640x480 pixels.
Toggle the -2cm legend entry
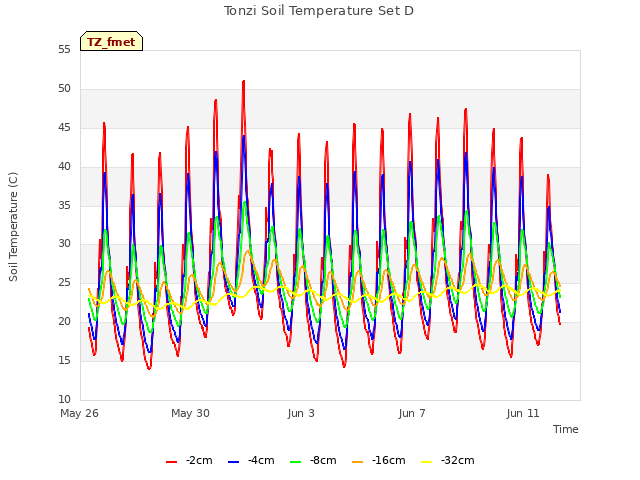click(x=189, y=461)
